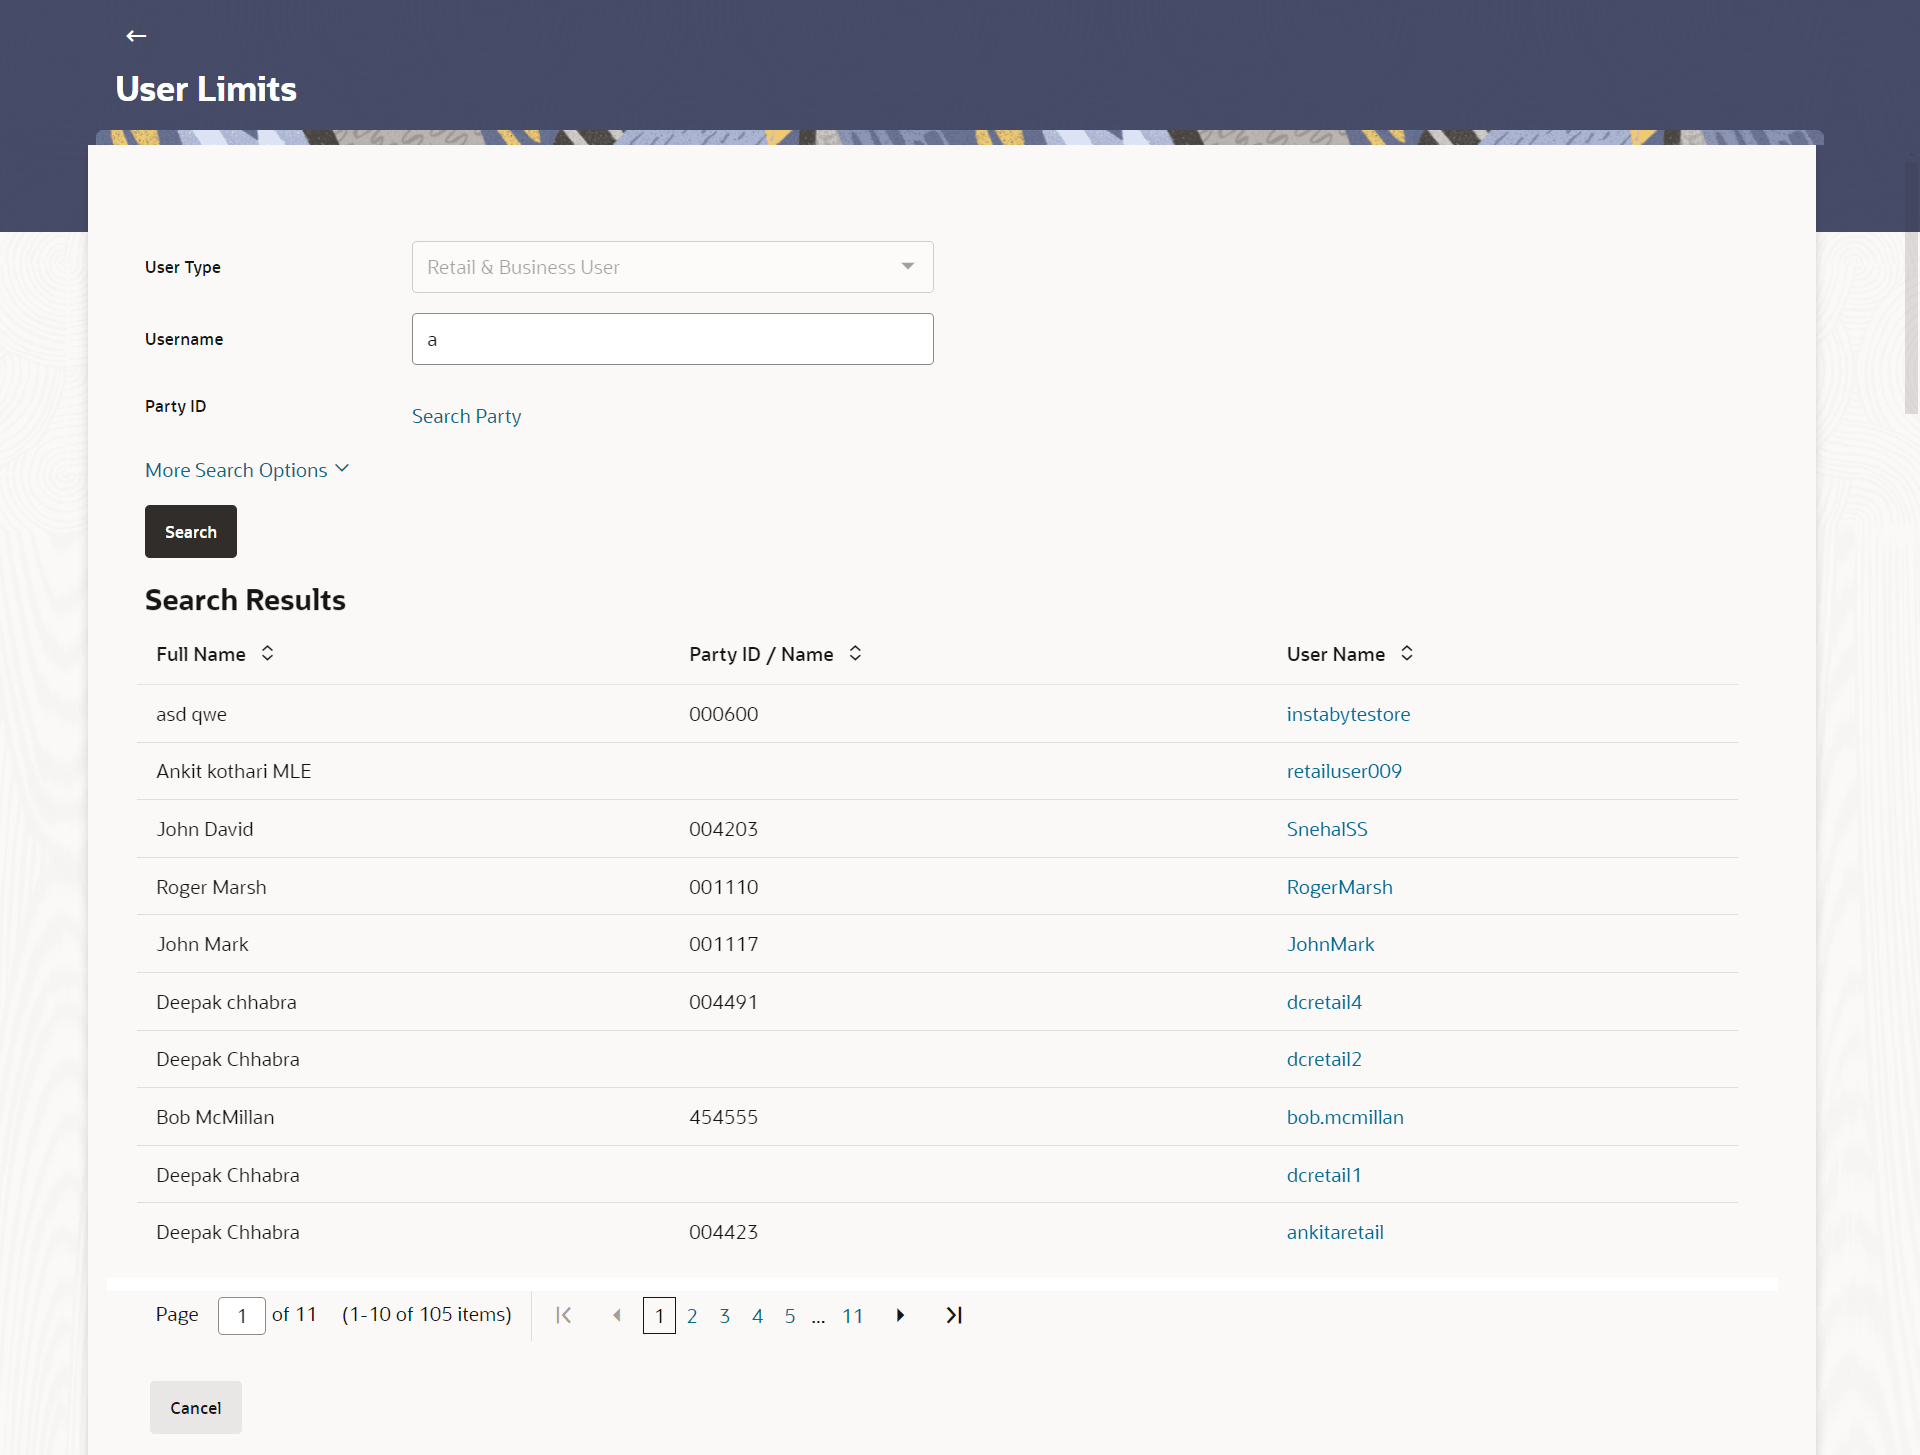Viewport: 1920px width, 1455px height.
Task: Click the page number input box
Action: 242,1315
